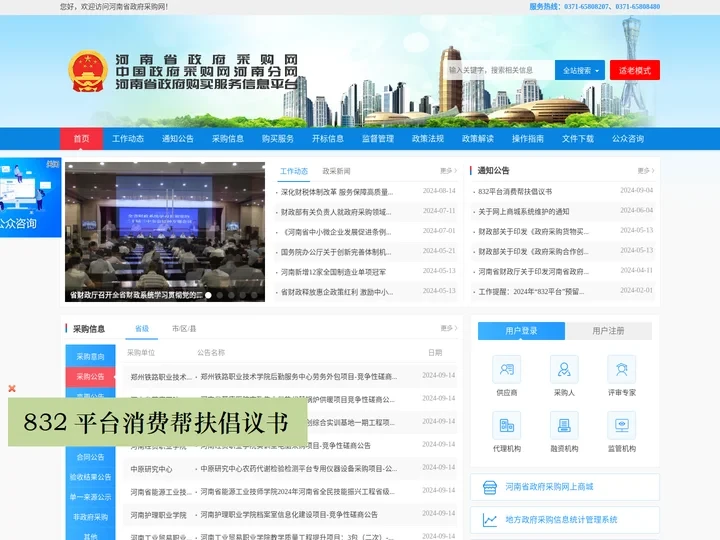Select 验收结果公告 in the side menu
720x540 pixels.
click(x=90, y=477)
